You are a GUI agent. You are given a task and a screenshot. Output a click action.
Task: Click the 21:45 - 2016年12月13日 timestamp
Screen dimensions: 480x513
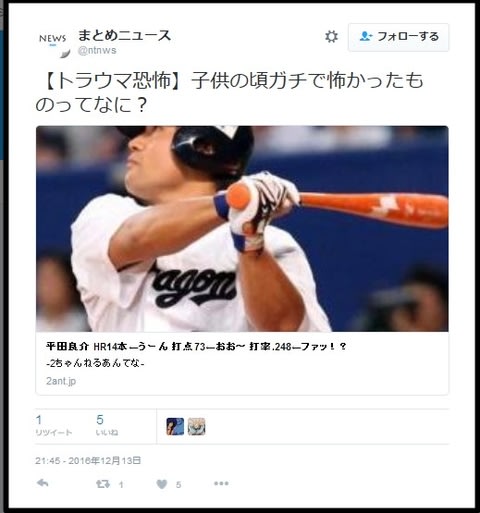pyautogui.click(x=88, y=461)
